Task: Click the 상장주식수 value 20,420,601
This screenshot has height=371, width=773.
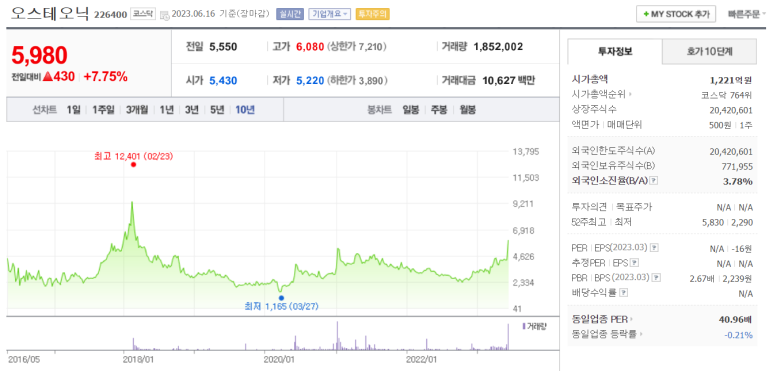Action: click(x=731, y=110)
